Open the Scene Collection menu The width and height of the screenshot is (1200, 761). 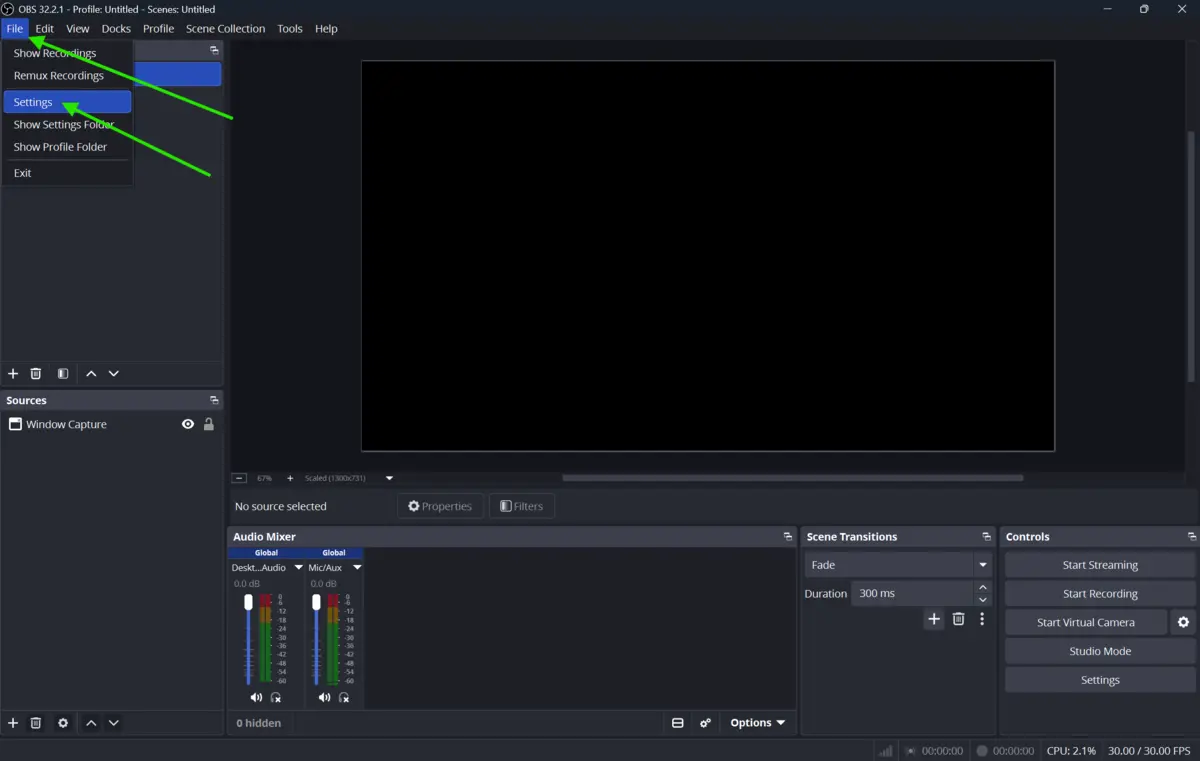click(x=225, y=28)
